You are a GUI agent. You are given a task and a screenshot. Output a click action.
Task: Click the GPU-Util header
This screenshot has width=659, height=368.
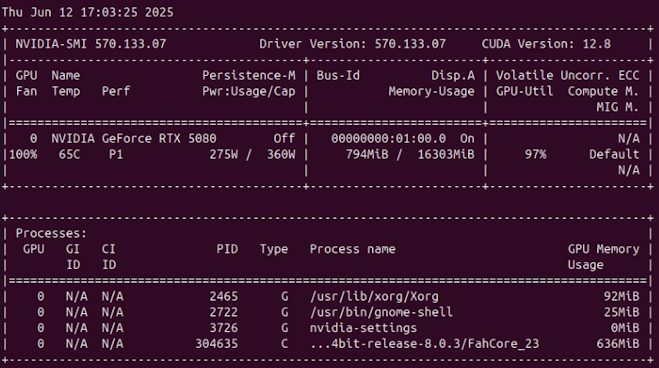point(524,92)
